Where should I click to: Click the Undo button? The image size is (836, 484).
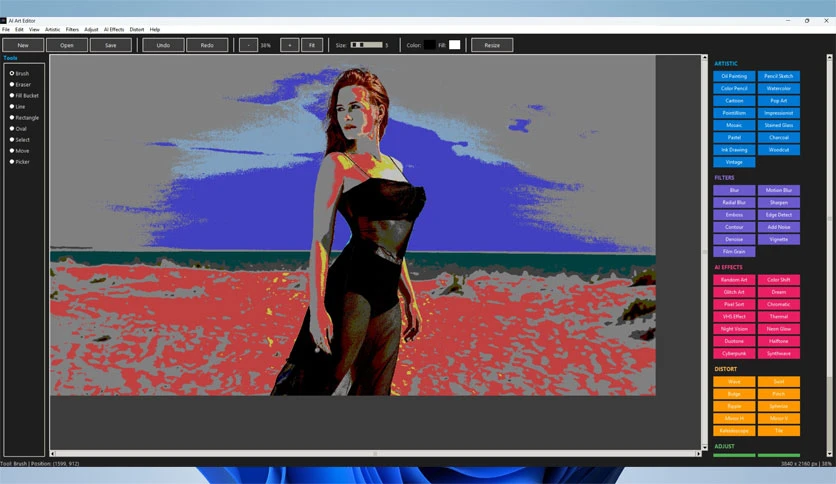click(163, 45)
